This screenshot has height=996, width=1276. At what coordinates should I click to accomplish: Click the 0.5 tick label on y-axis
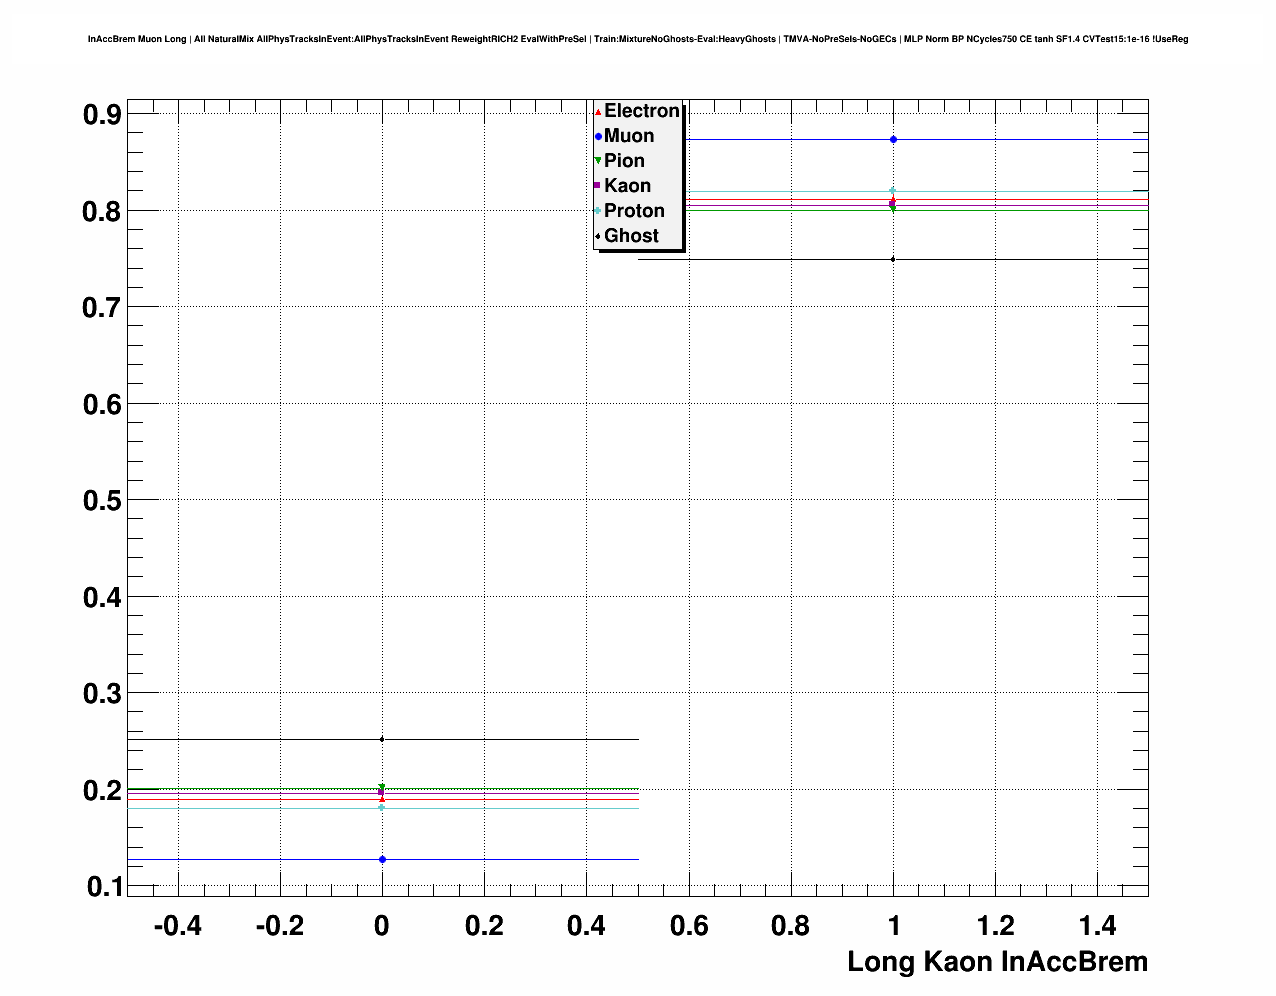(102, 501)
